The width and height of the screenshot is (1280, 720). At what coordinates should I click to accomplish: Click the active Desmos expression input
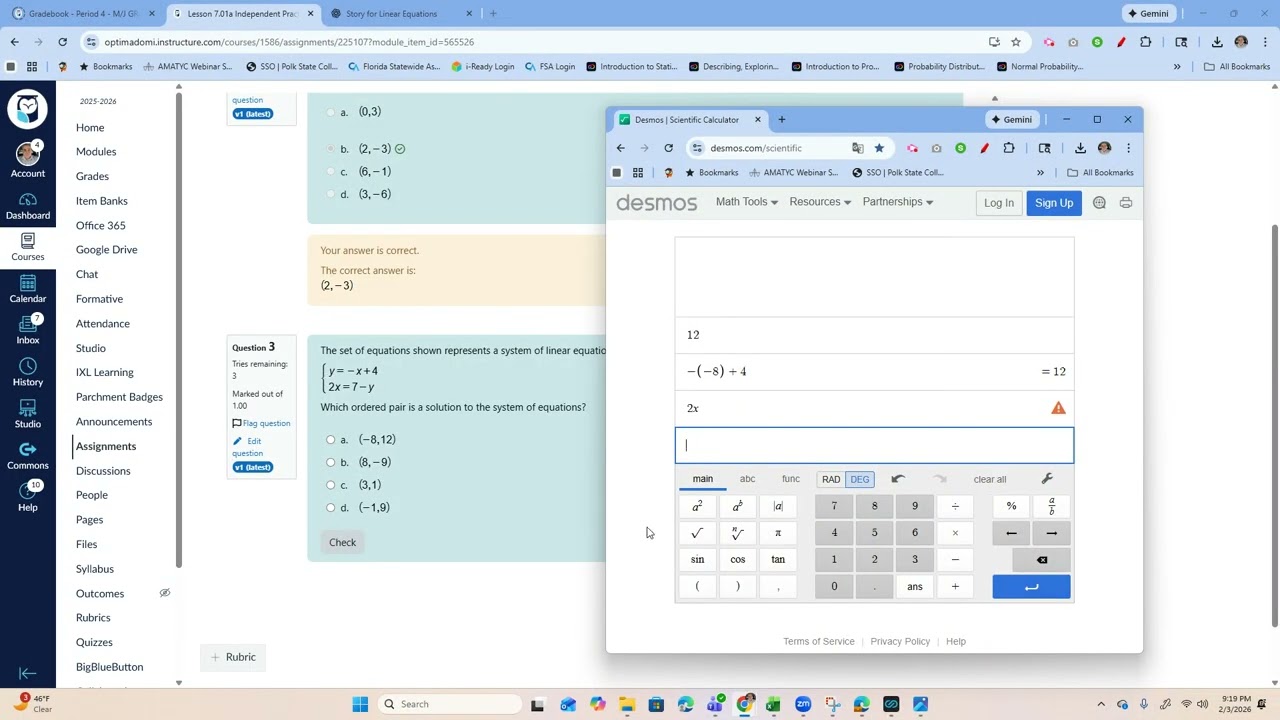click(874, 445)
